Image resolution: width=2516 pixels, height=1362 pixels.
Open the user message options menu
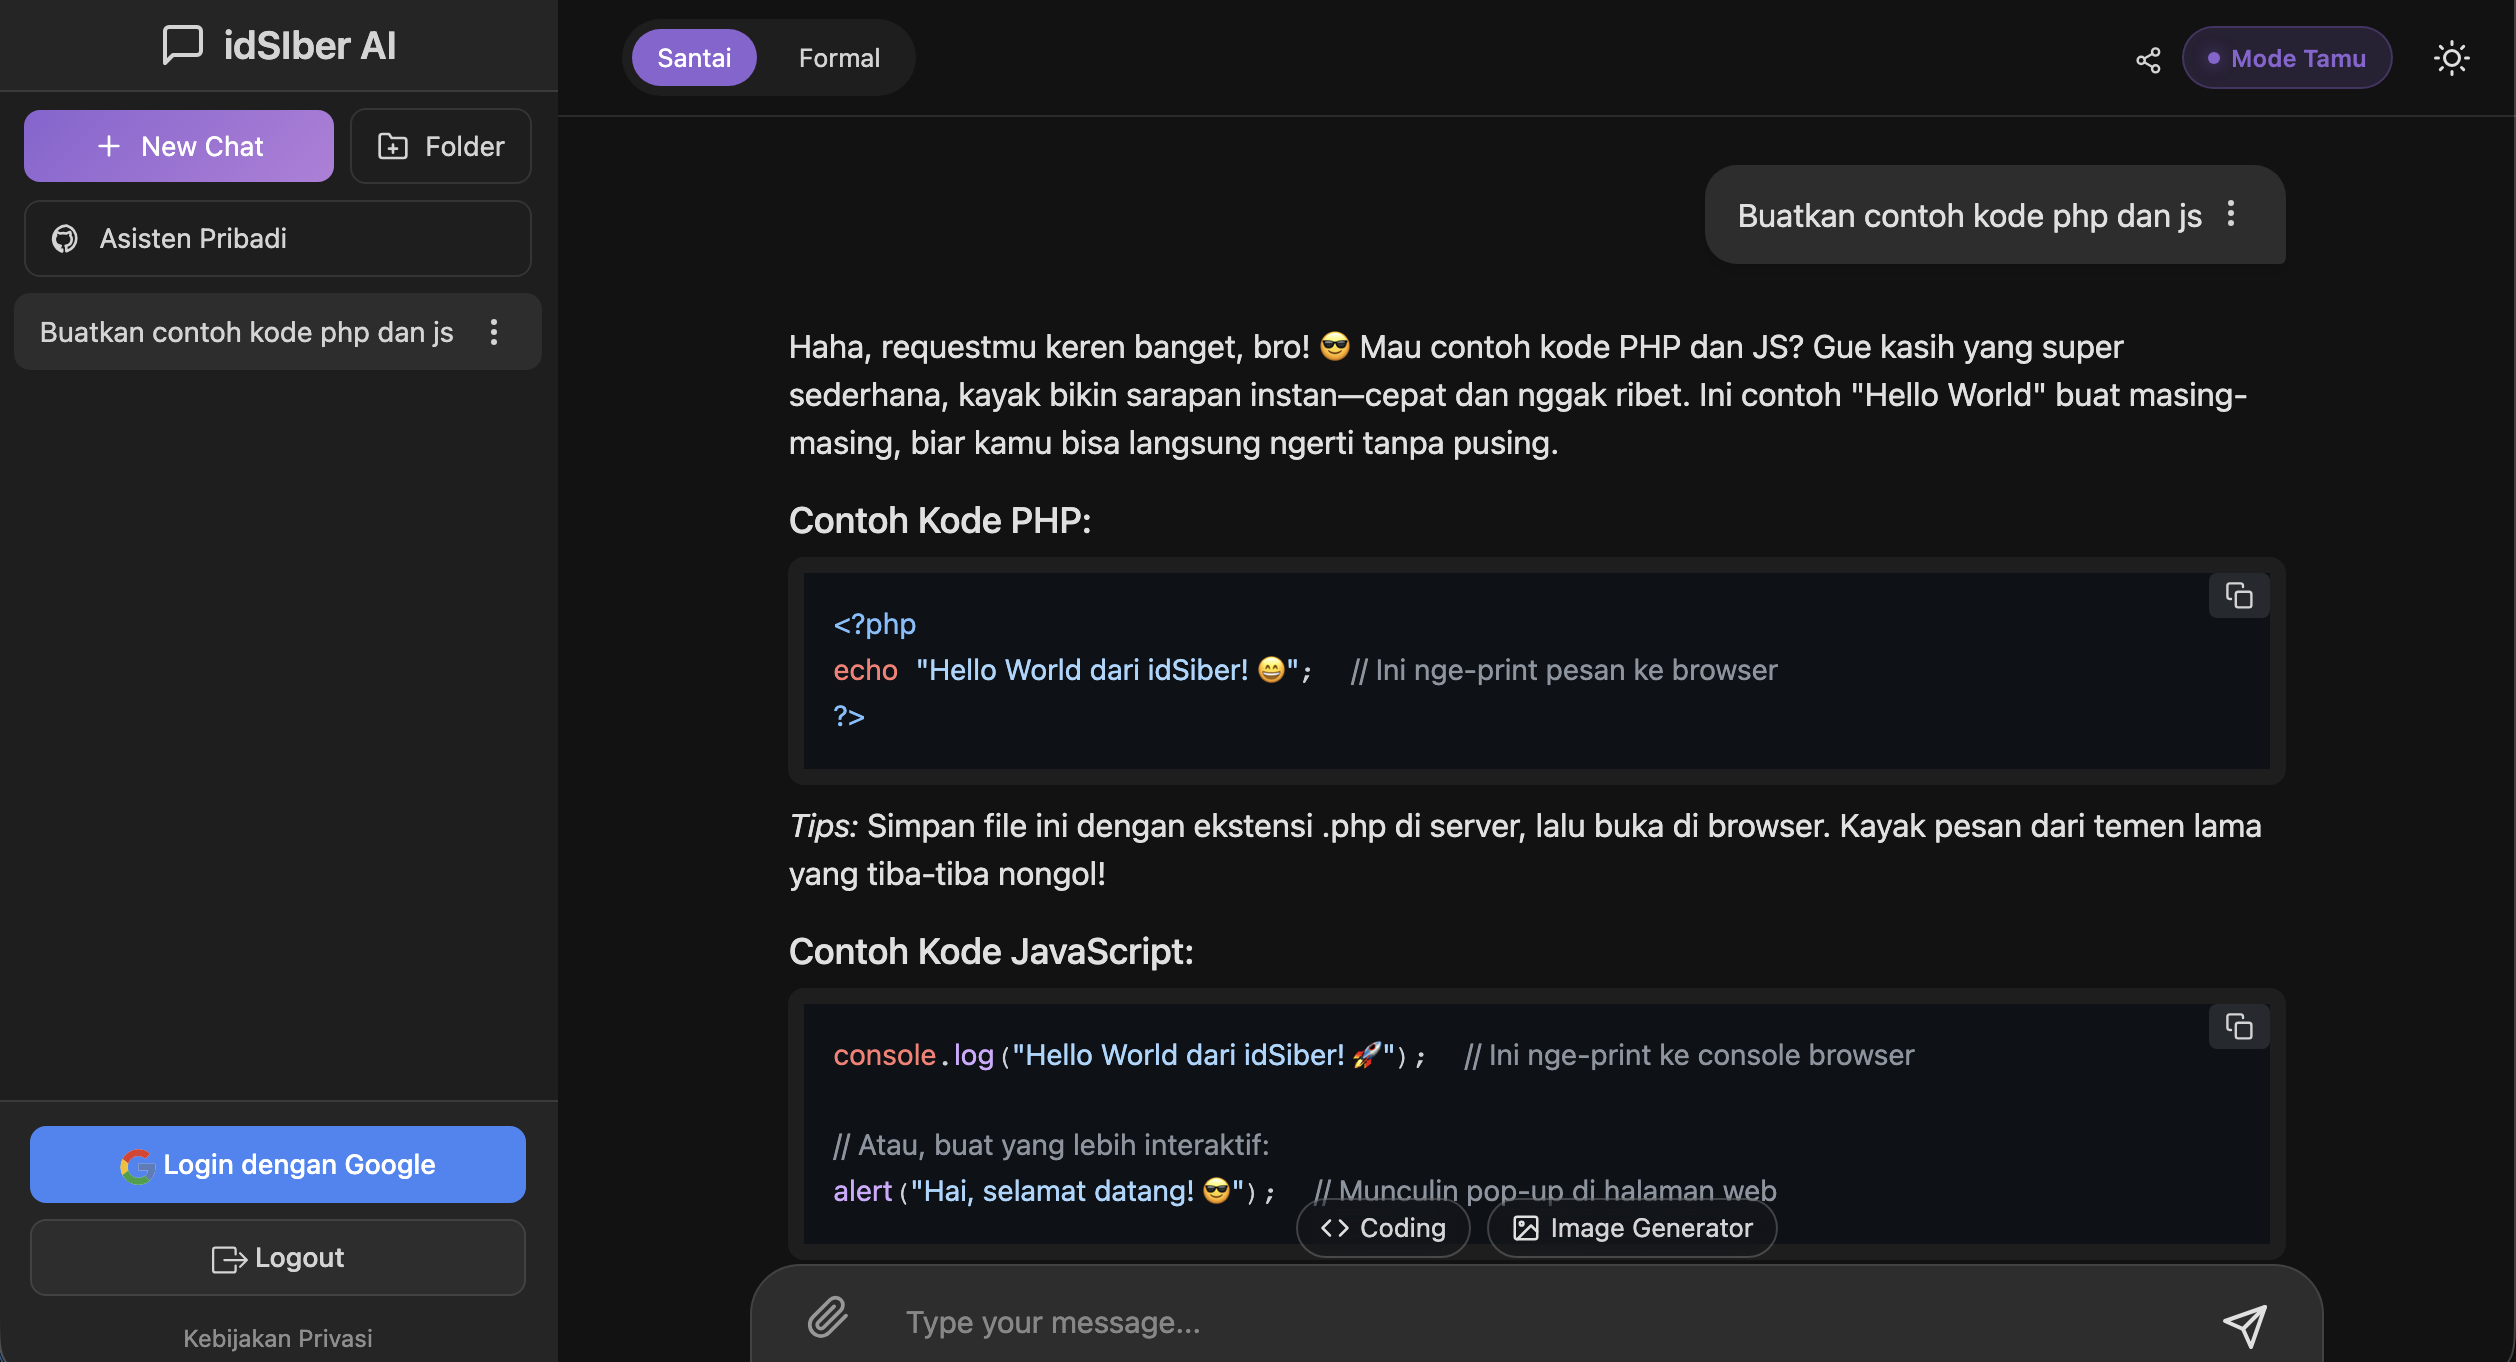point(2231,214)
